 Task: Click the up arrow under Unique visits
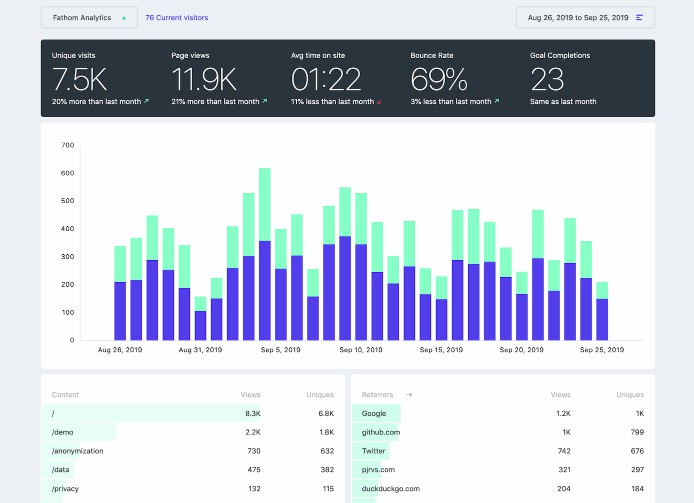pyautogui.click(x=145, y=101)
